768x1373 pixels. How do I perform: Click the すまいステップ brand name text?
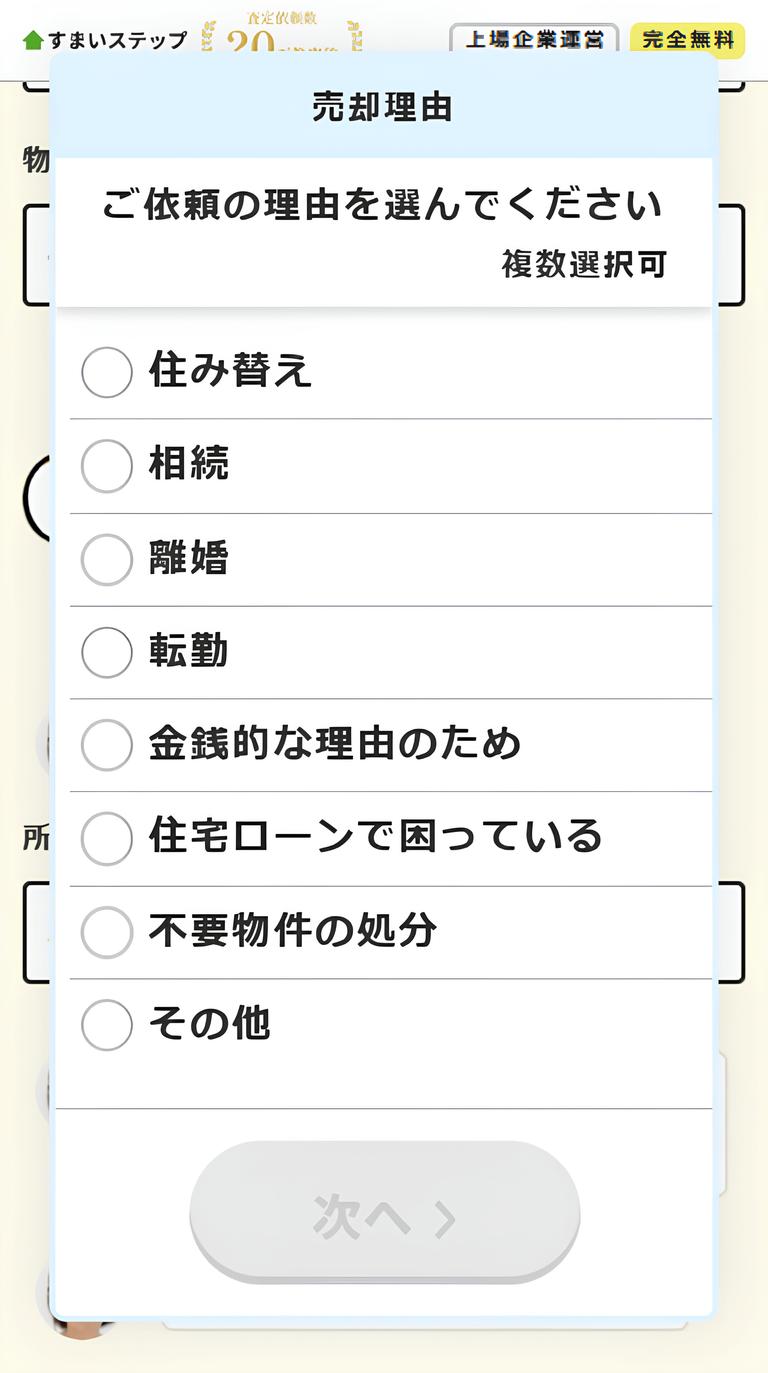(117, 40)
